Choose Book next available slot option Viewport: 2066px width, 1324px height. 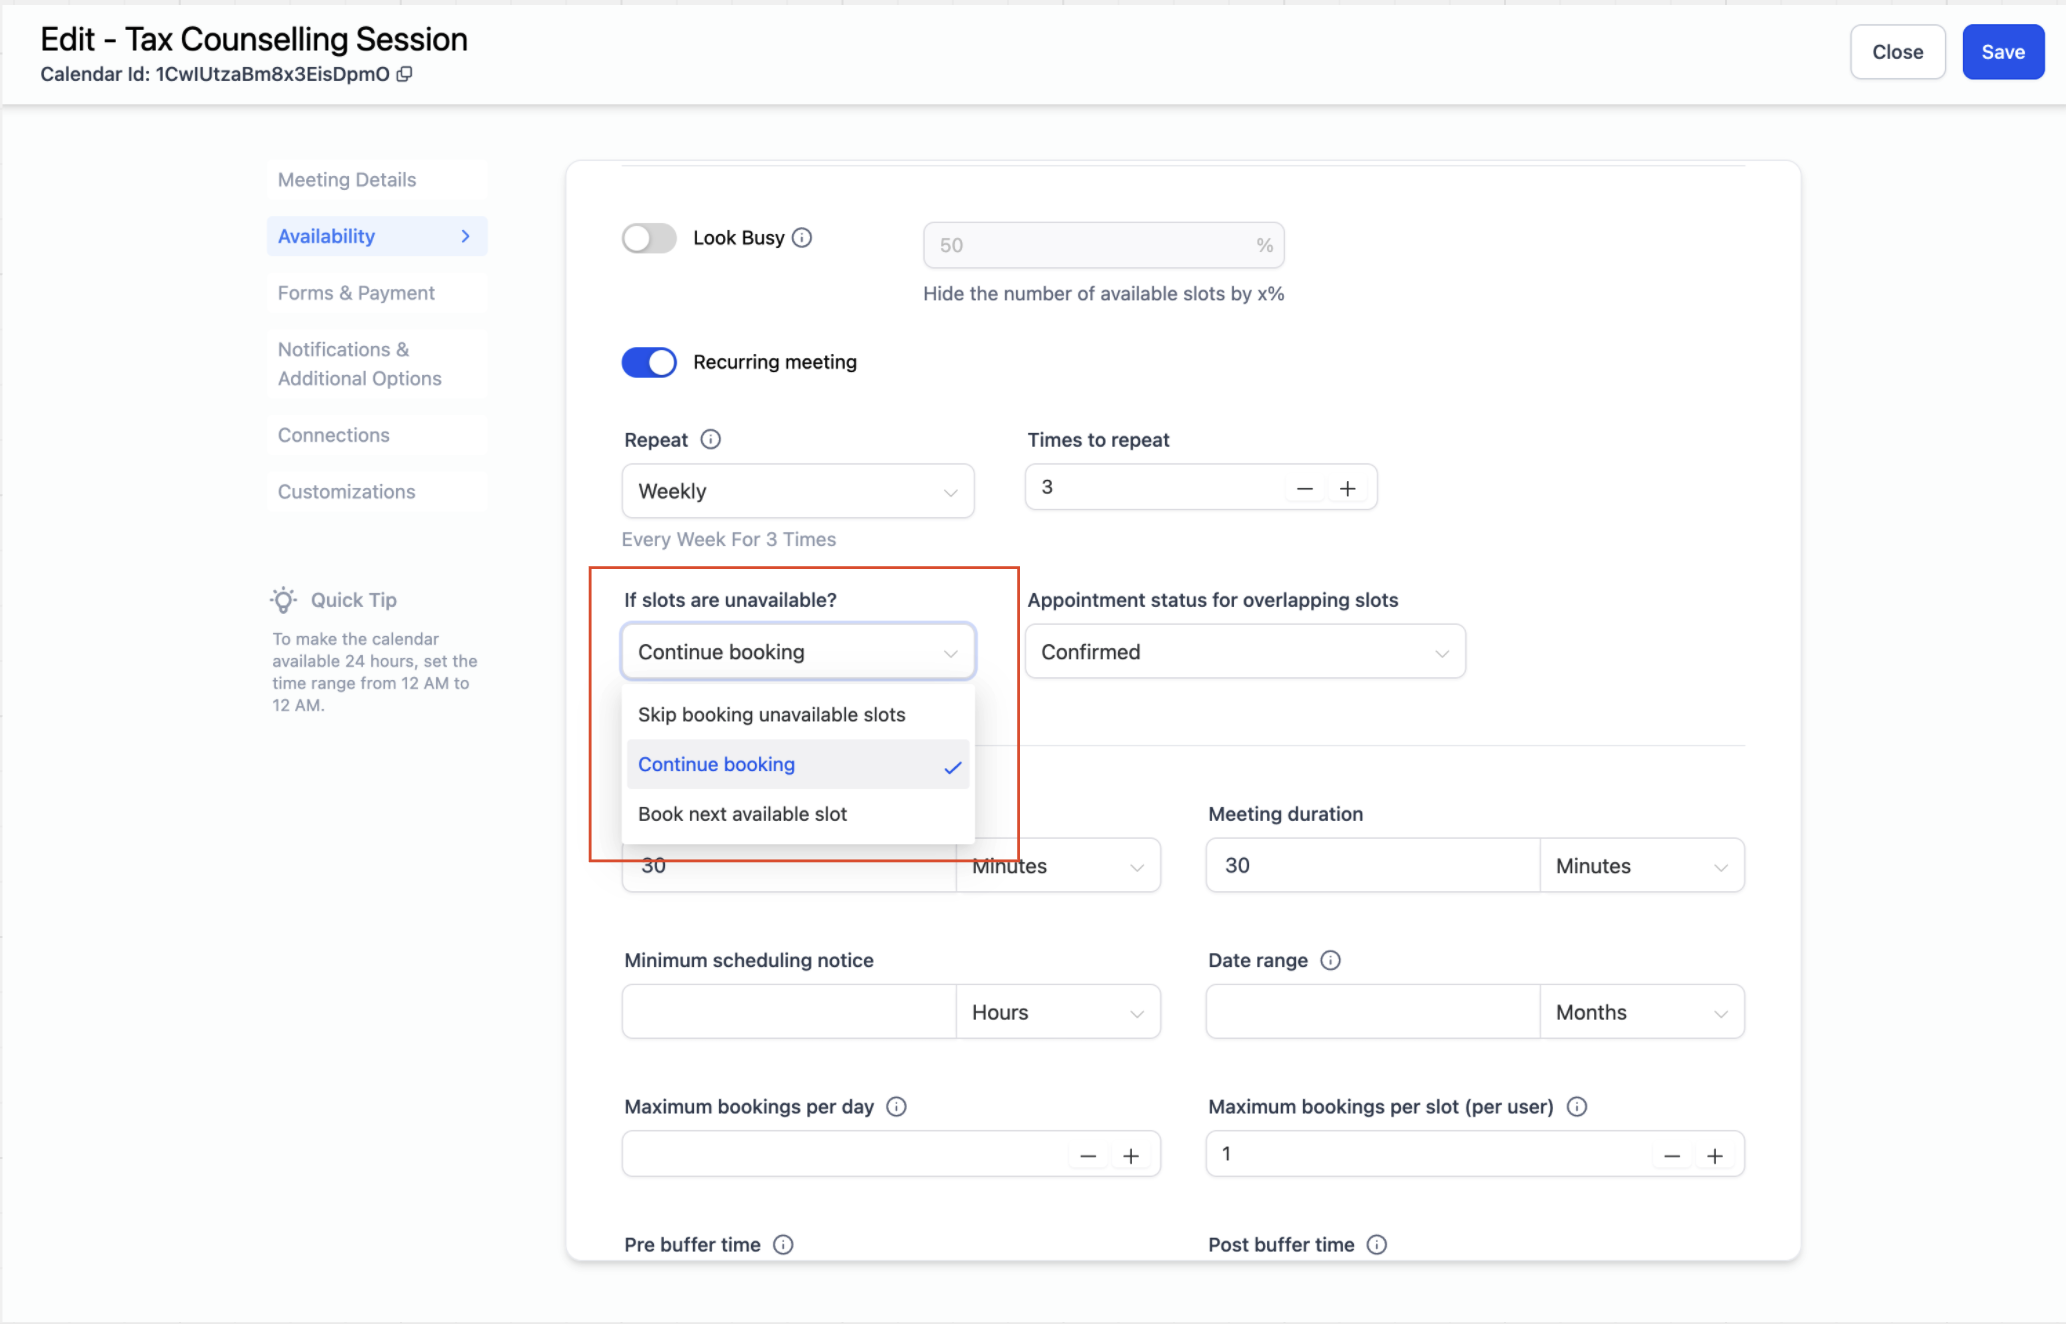(x=742, y=814)
